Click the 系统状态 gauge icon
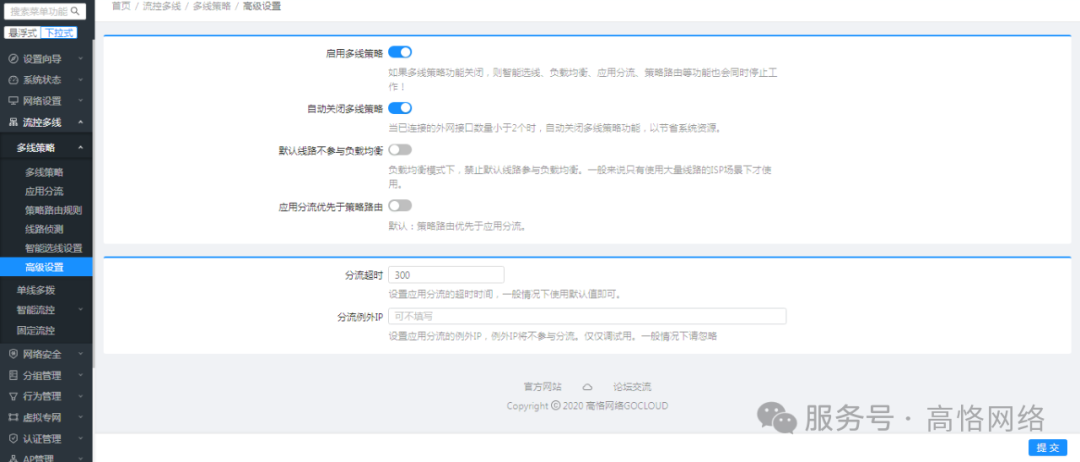The width and height of the screenshot is (1080, 462). click(13, 80)
